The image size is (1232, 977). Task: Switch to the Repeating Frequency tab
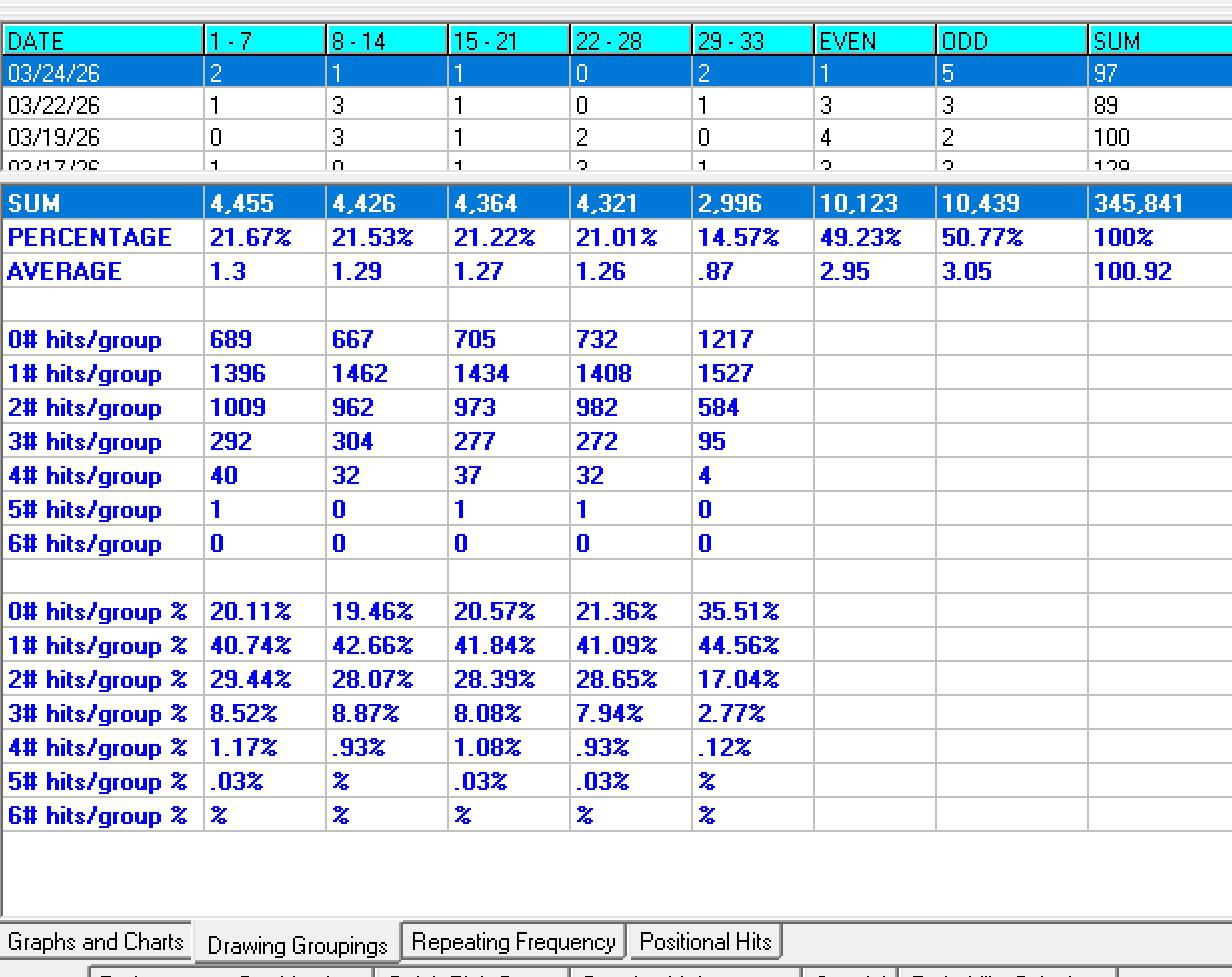pos(513,942)
